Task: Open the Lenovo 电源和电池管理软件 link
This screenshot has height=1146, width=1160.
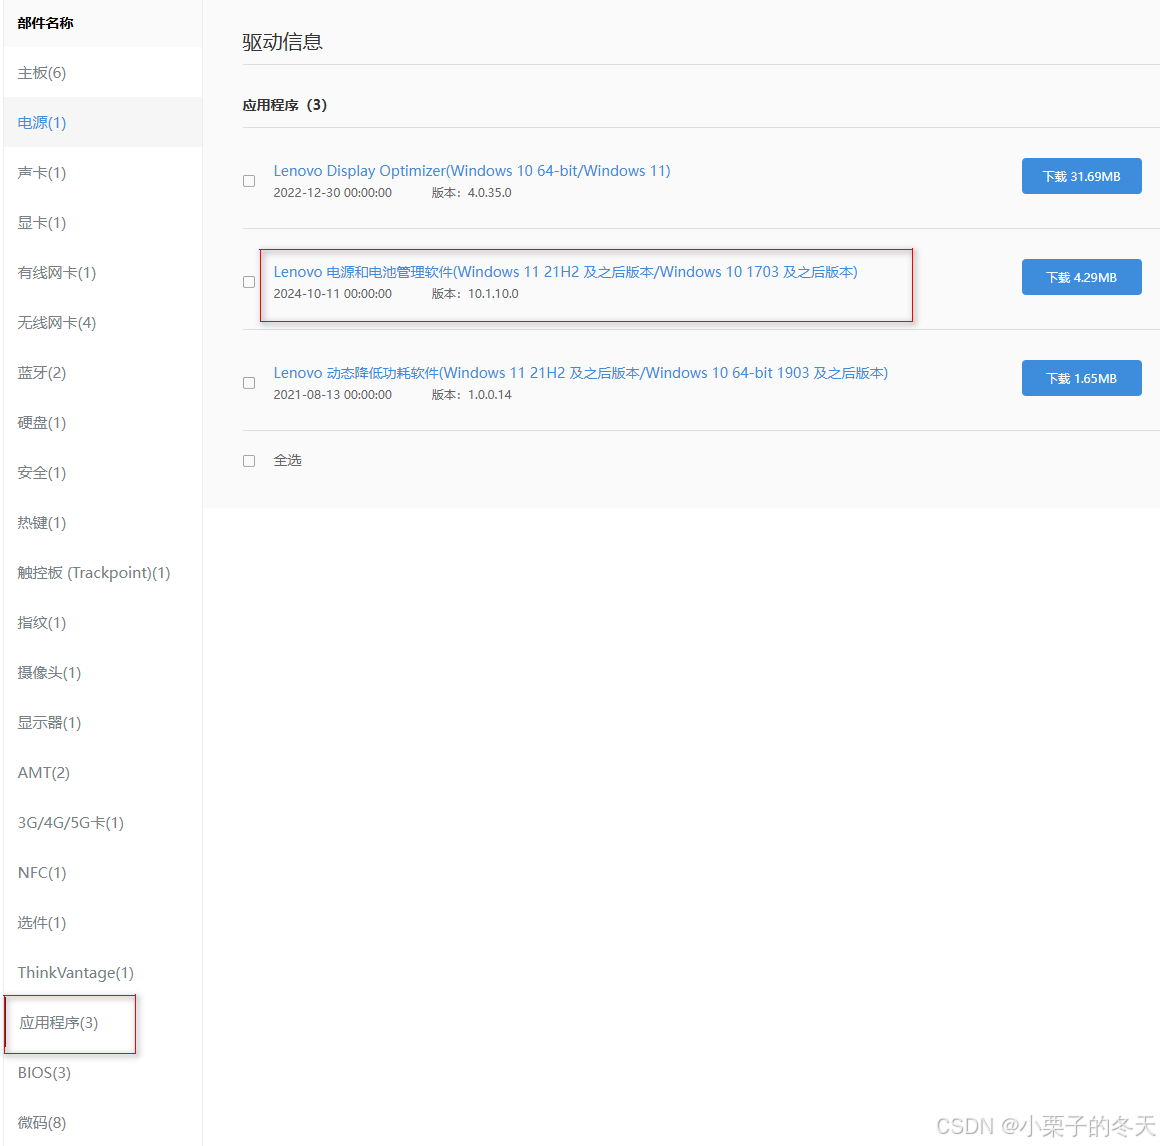Action: coord(565,272)
